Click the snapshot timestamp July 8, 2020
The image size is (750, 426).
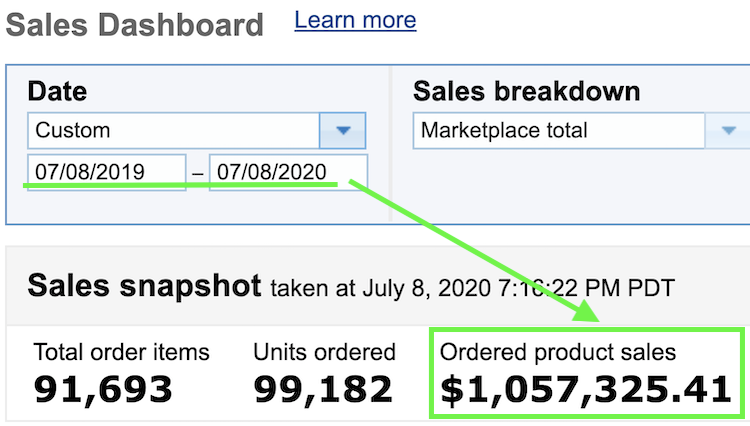click(427, 288)
